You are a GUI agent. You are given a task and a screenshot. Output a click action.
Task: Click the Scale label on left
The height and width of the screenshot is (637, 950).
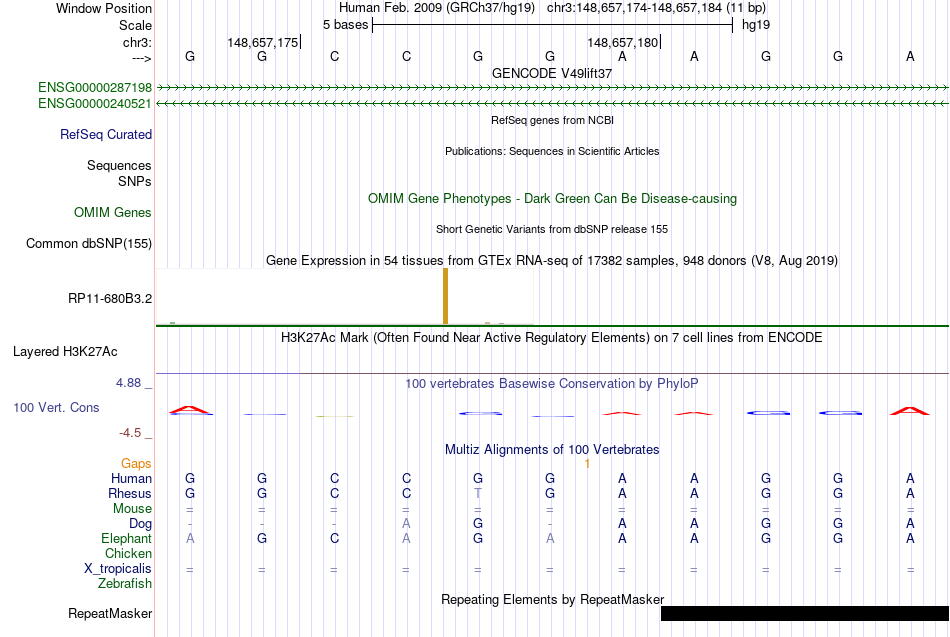click(136, 25)
